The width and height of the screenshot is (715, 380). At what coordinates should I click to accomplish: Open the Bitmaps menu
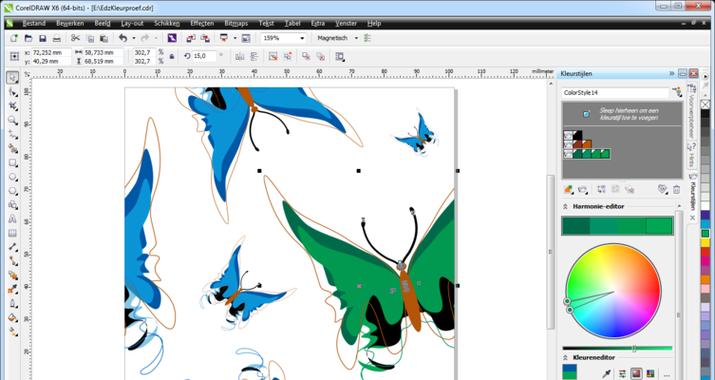click(x=236, y=23)
